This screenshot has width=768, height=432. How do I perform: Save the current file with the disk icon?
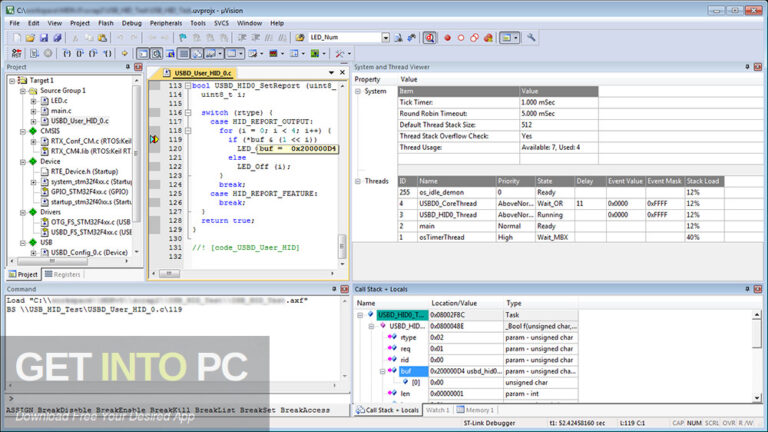coord(44,38)
